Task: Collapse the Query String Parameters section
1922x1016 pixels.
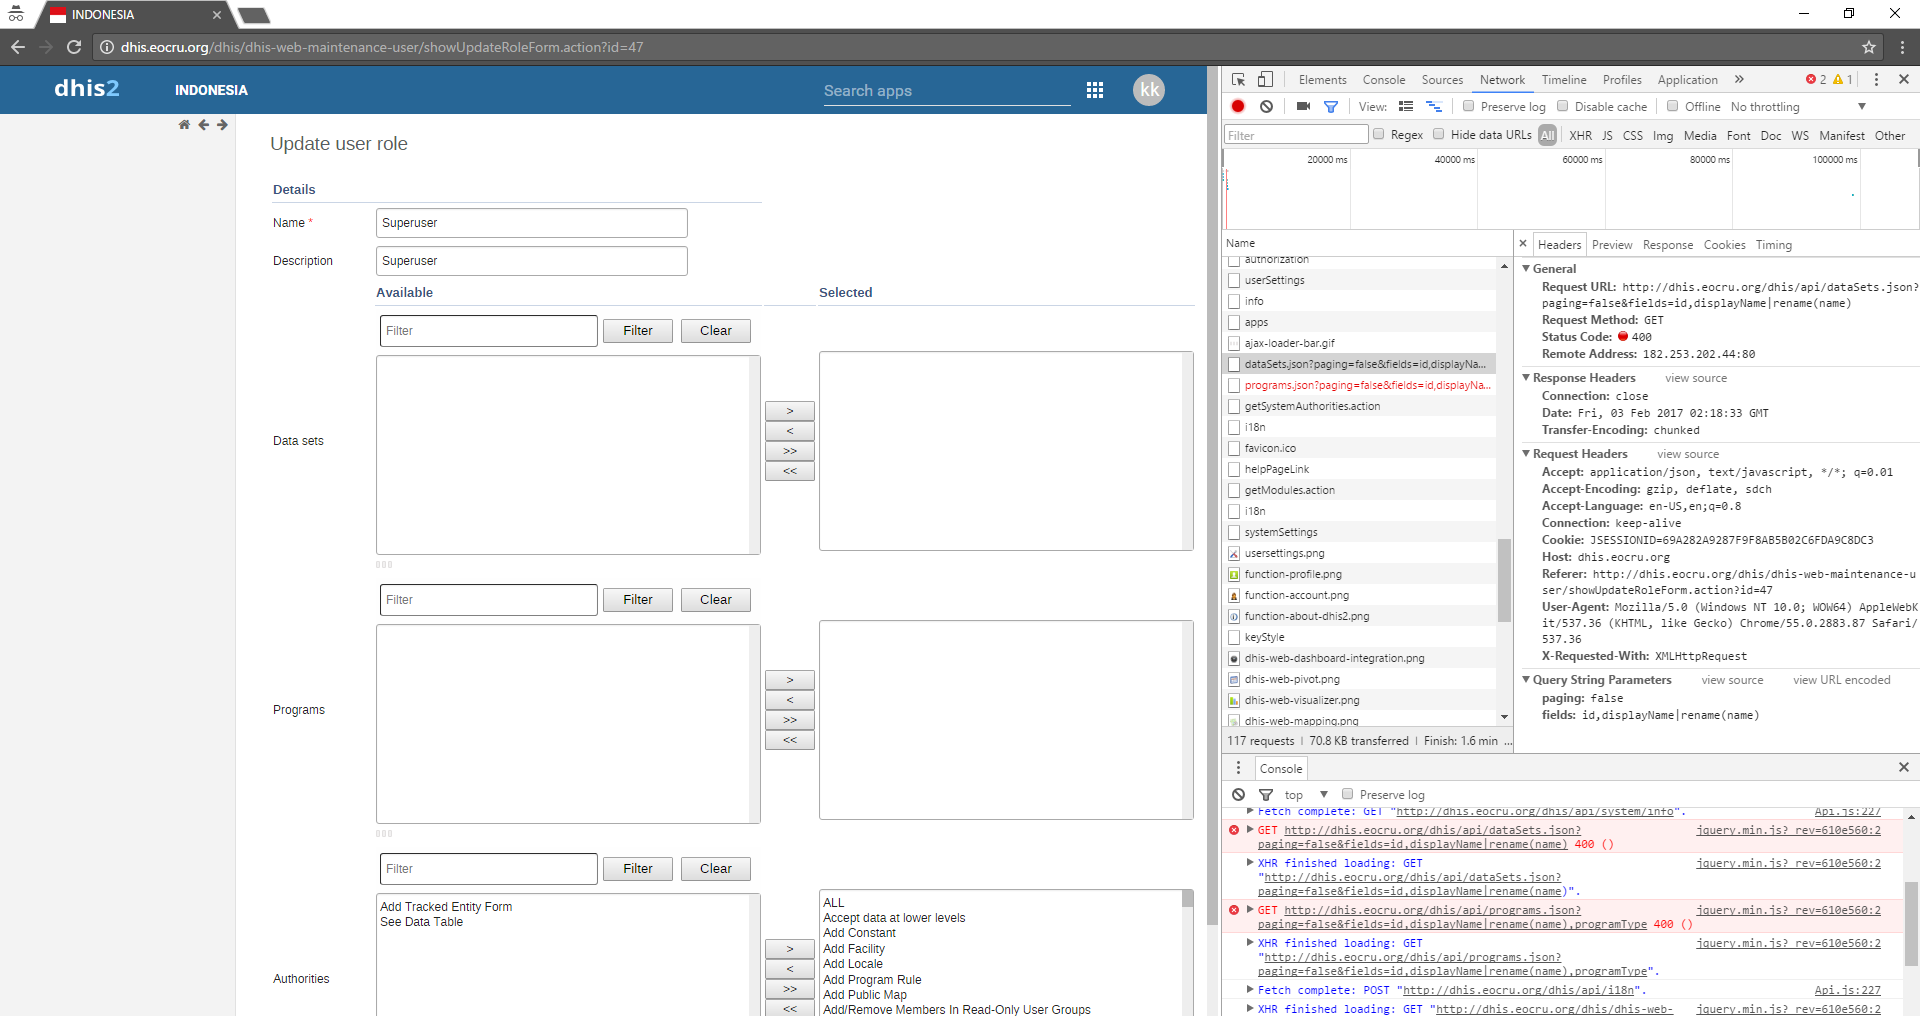Action: (x=1526, y=680)
